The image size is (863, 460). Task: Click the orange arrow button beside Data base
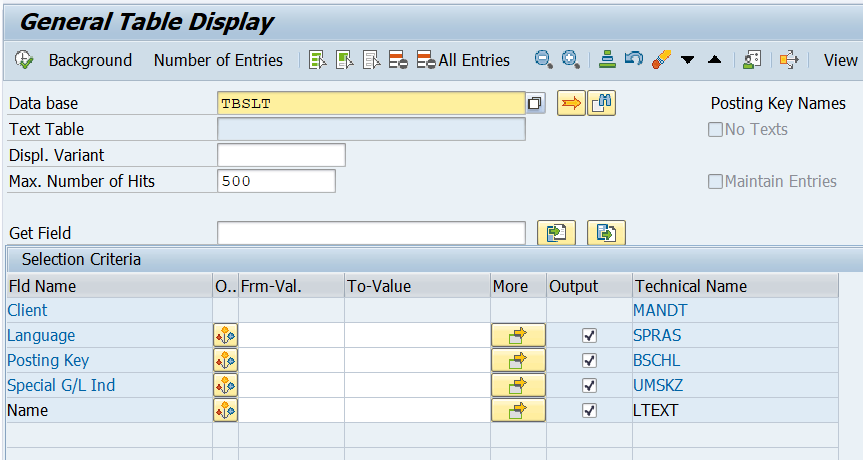(x=571, y=103)
